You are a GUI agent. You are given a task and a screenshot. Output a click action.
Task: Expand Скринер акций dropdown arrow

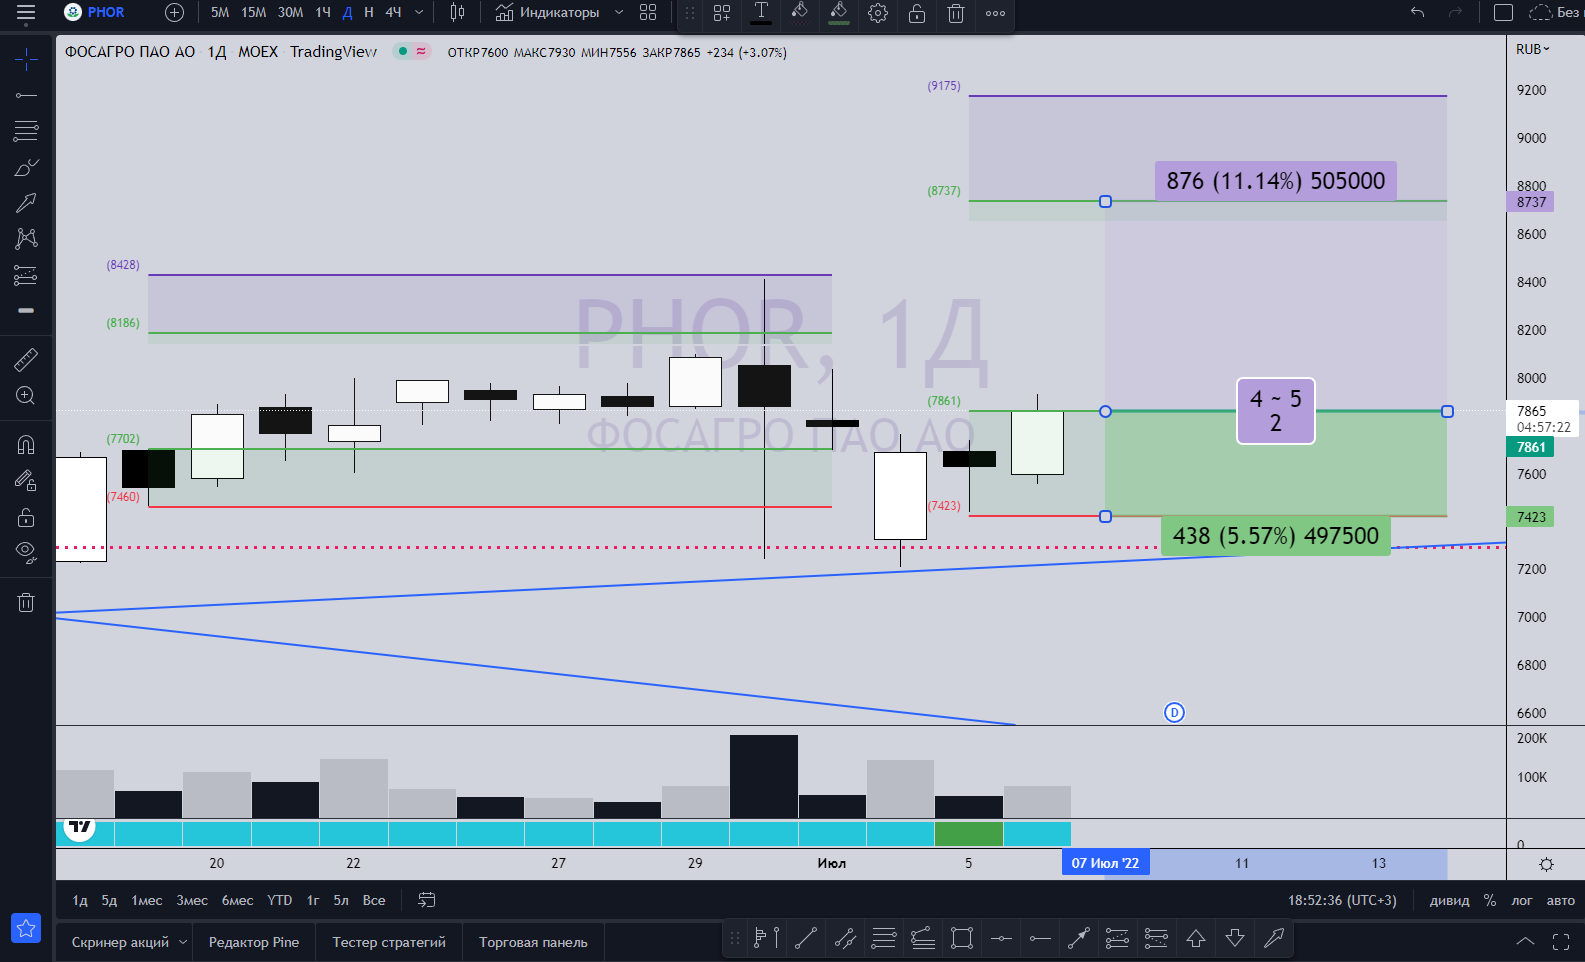tap(183, 942)
